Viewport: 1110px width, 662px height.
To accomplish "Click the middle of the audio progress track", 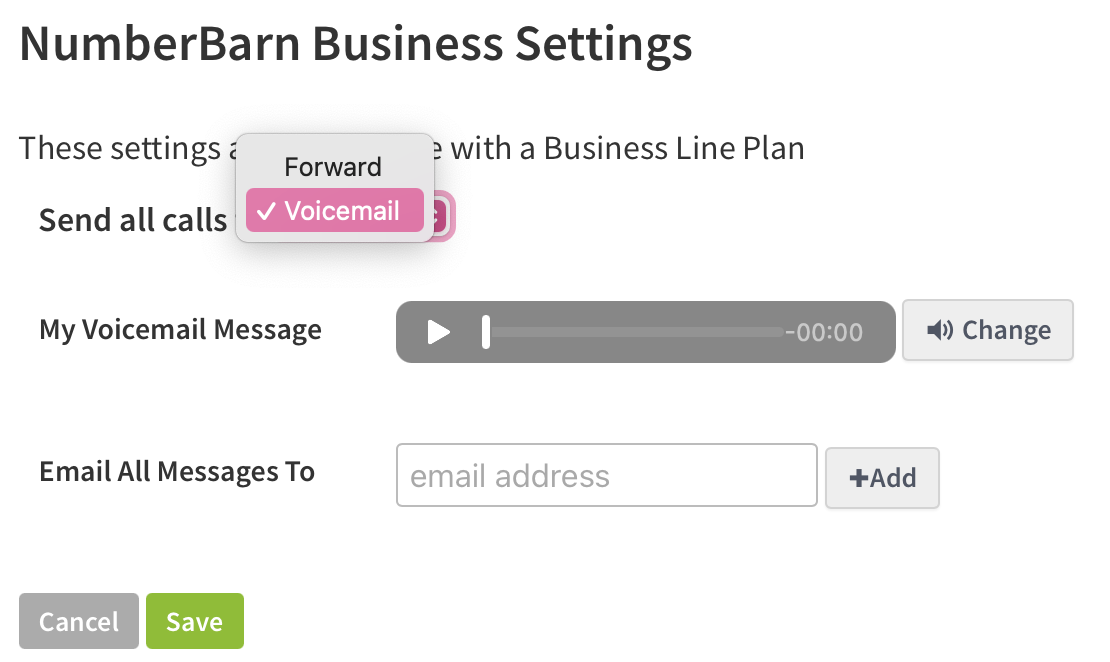I will (635, 332).
